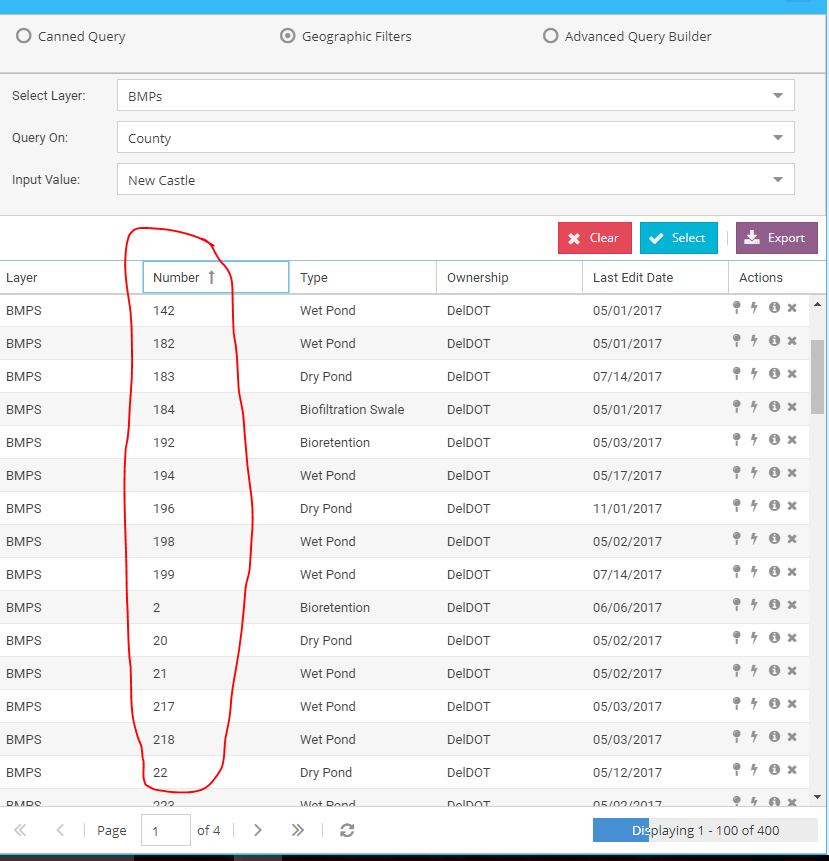Image resolution: width=829 pixels, height=861 pixels.
Task: Show info for BMP number 21
Action: point(774,670)
